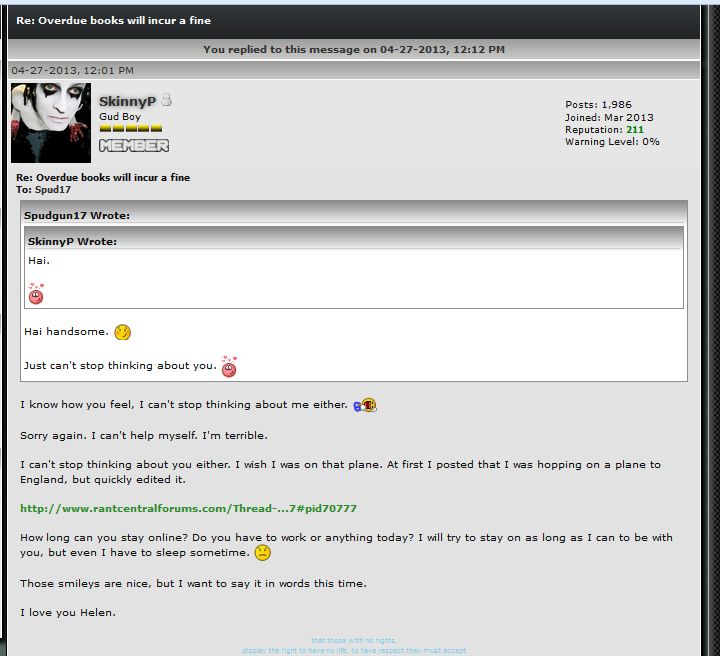
Task: Click the green reputation number 211
Action: click(635, 129)
